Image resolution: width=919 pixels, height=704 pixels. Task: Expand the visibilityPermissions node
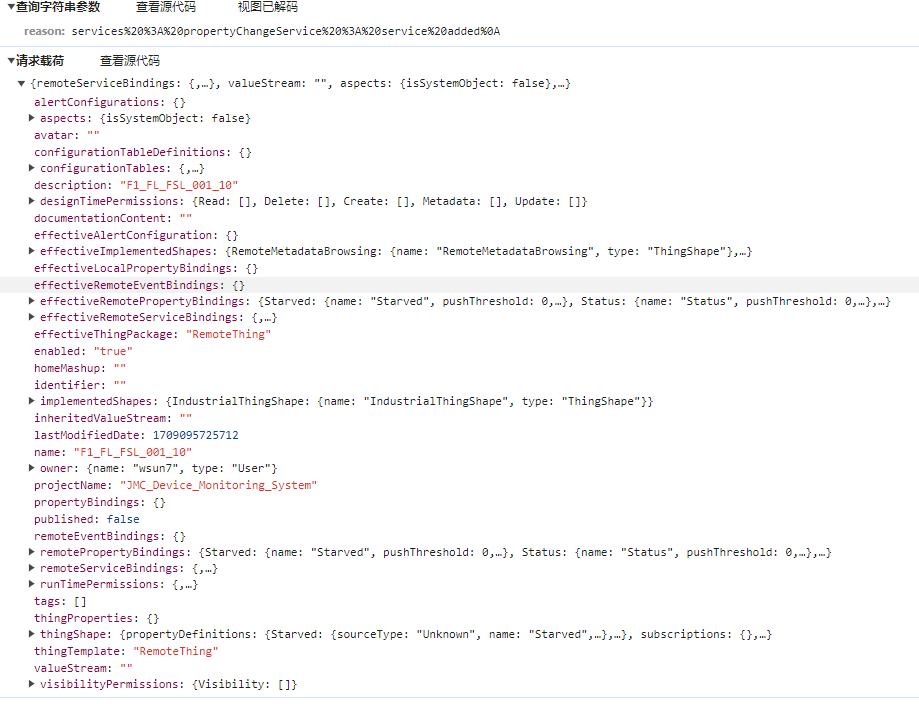click(x=32, y=684)
